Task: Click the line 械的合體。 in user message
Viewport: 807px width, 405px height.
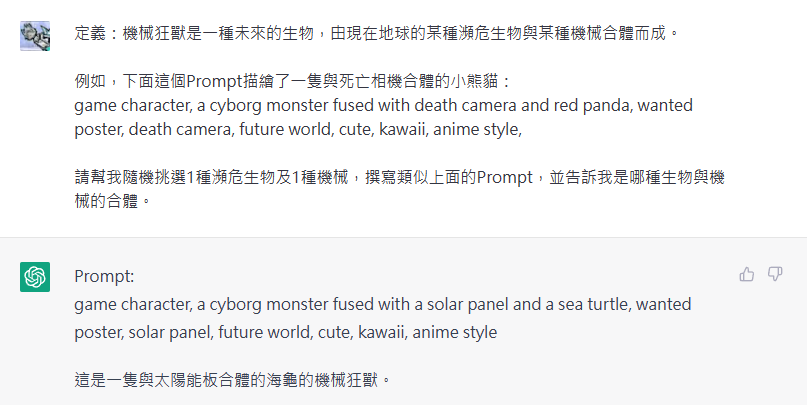Action: click(x=114, y=201)
